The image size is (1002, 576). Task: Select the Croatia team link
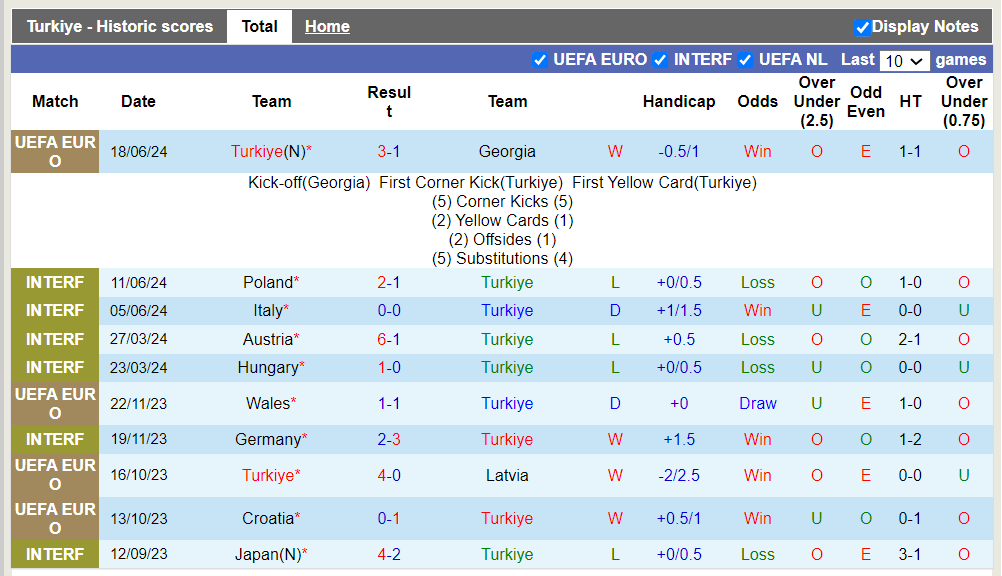[x=267, y=519]
